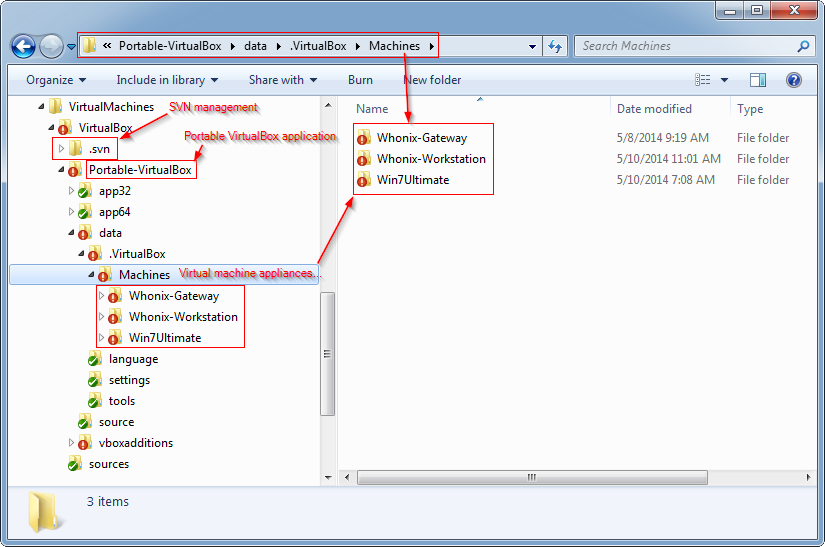Toggle the preview pane icon
Viewport: 825px width, 547px height.
(x=758, y=80)
